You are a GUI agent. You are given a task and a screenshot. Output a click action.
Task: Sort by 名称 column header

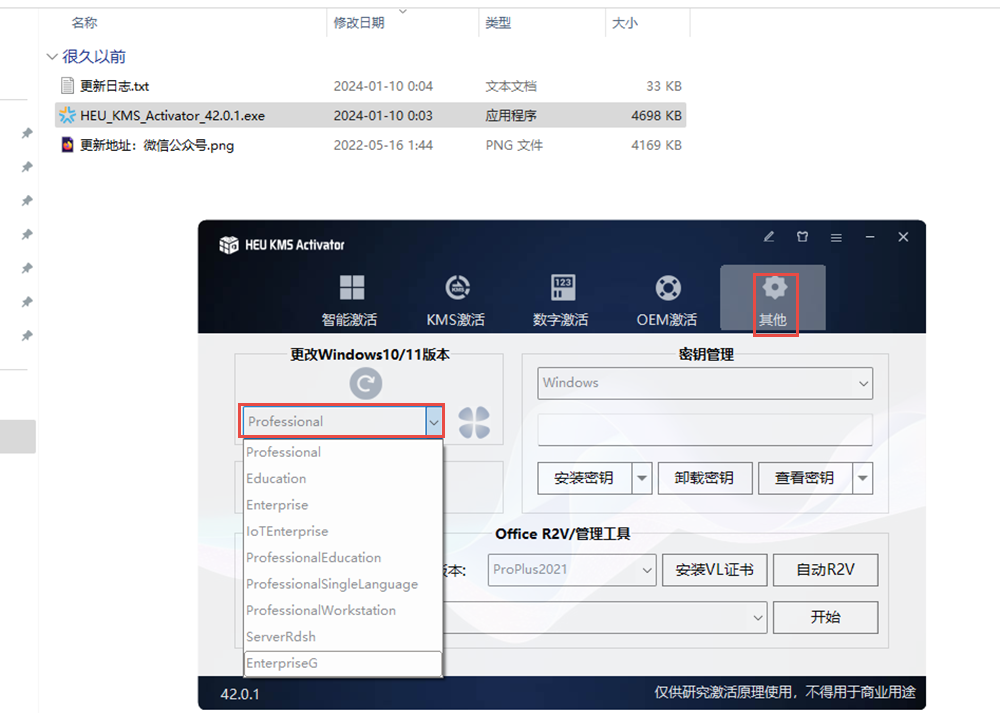tap(84, 23)
